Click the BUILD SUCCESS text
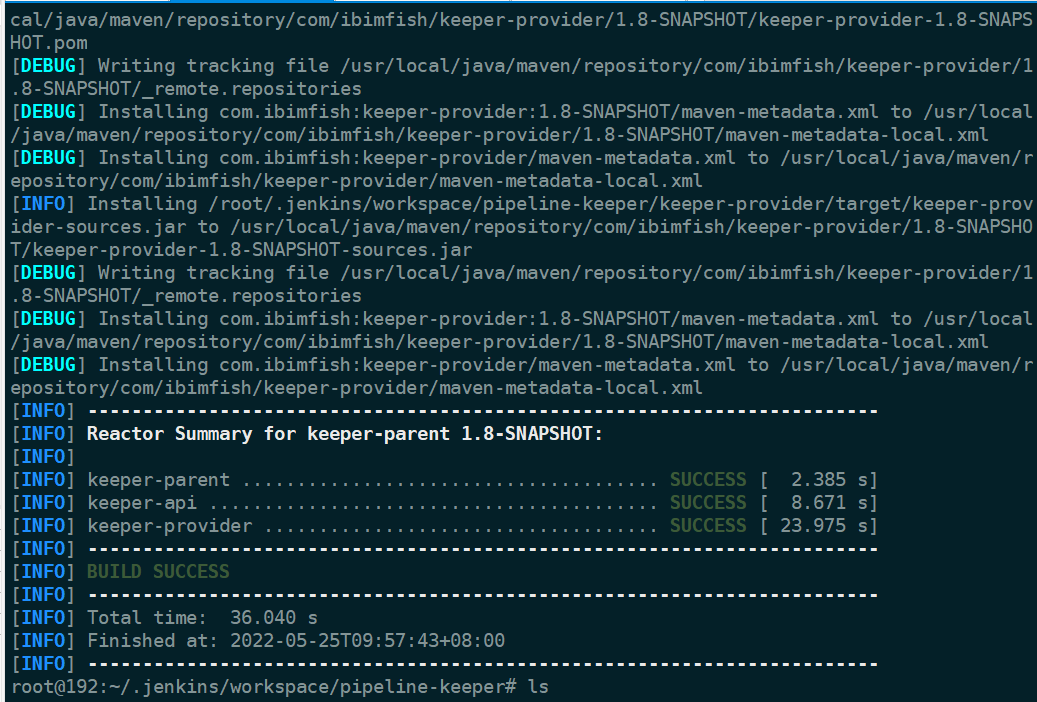 tap(158, 572)
